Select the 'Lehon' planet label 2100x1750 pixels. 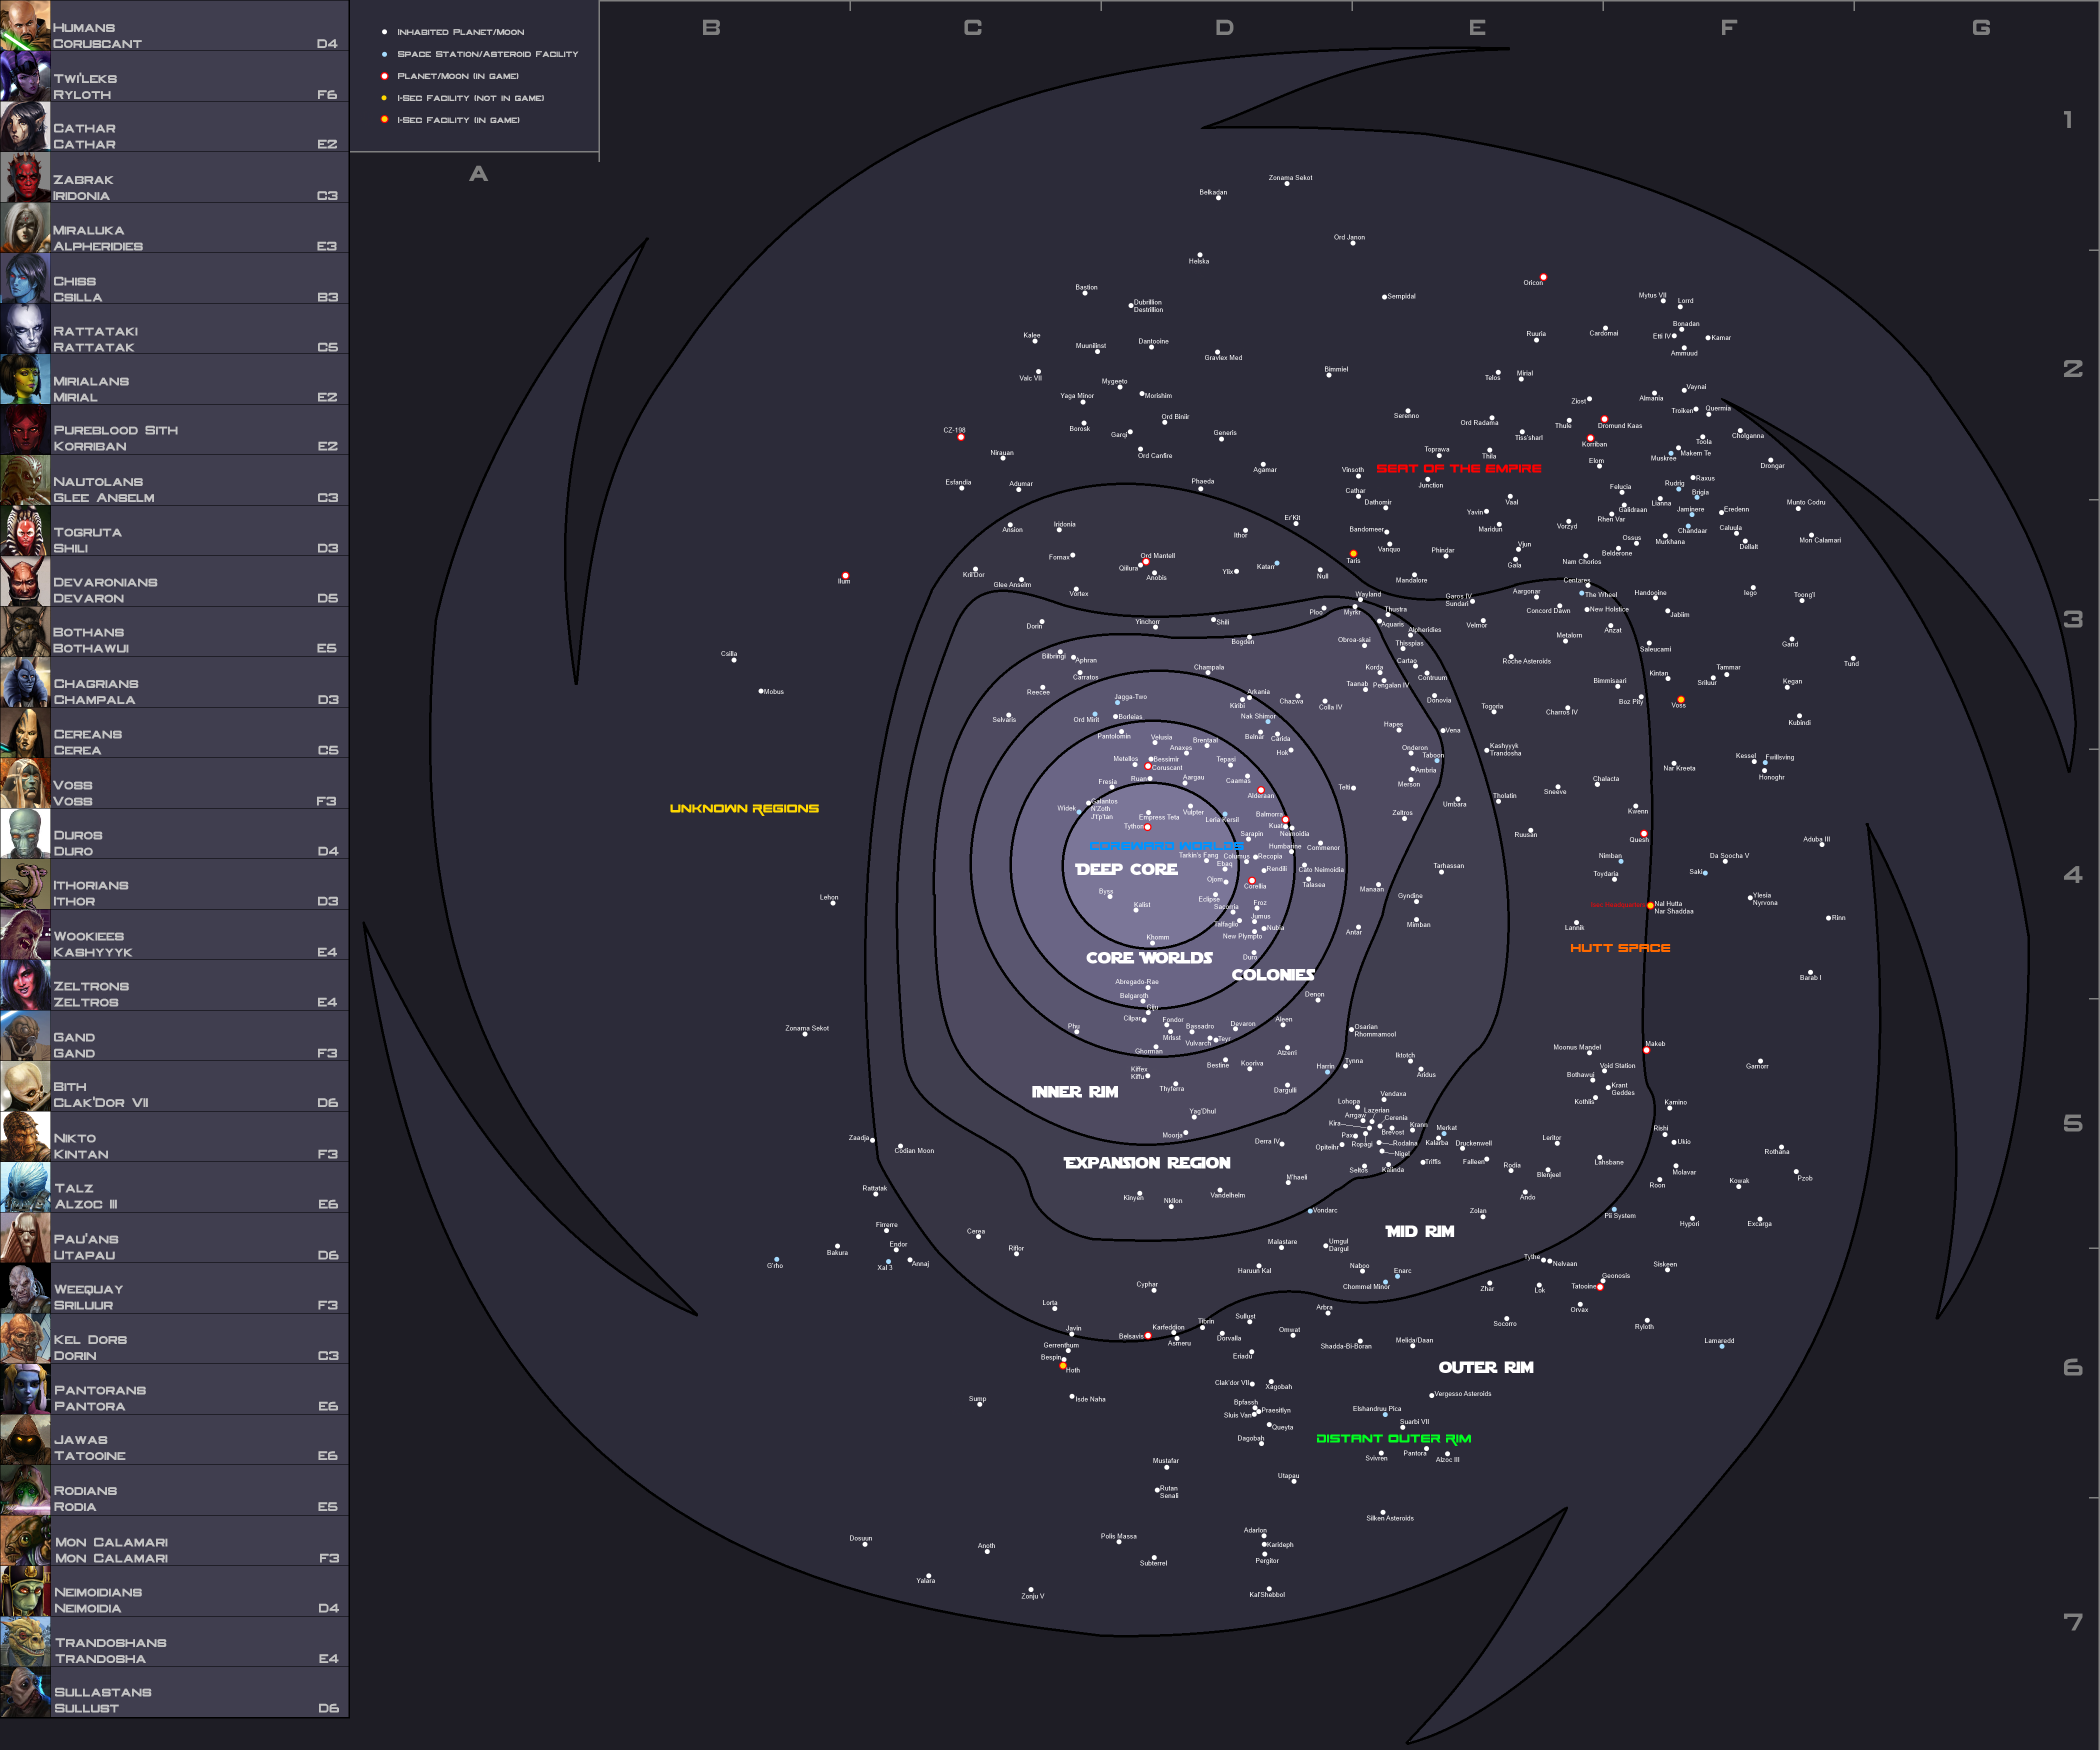(x=829, y=897)
